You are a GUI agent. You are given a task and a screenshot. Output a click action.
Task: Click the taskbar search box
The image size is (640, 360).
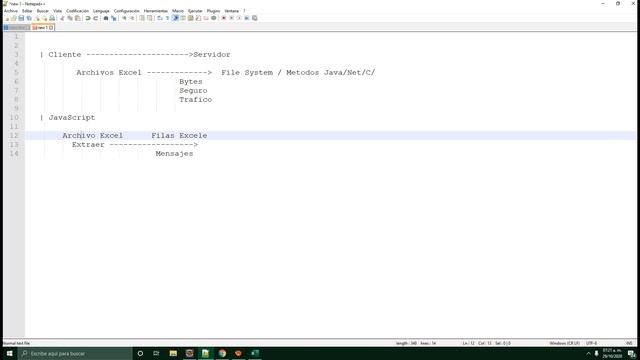tap(75, 353)
